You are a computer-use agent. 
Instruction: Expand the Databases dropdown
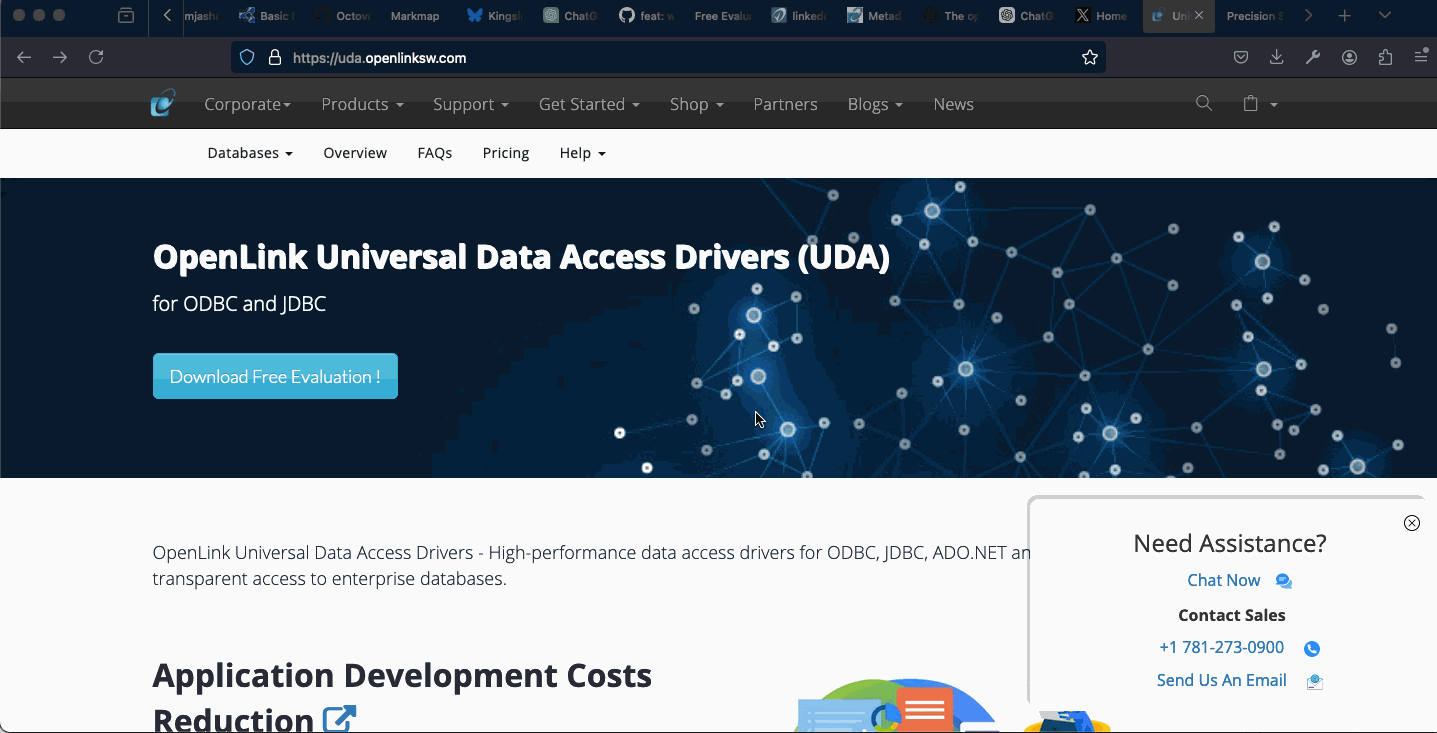coord(249,152)
